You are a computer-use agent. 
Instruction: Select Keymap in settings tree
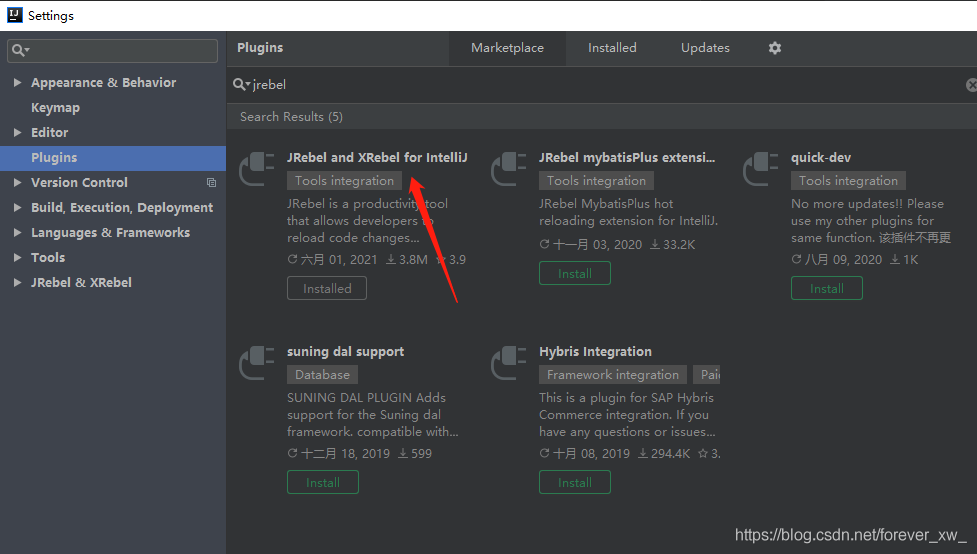click(x=55, y=108)
